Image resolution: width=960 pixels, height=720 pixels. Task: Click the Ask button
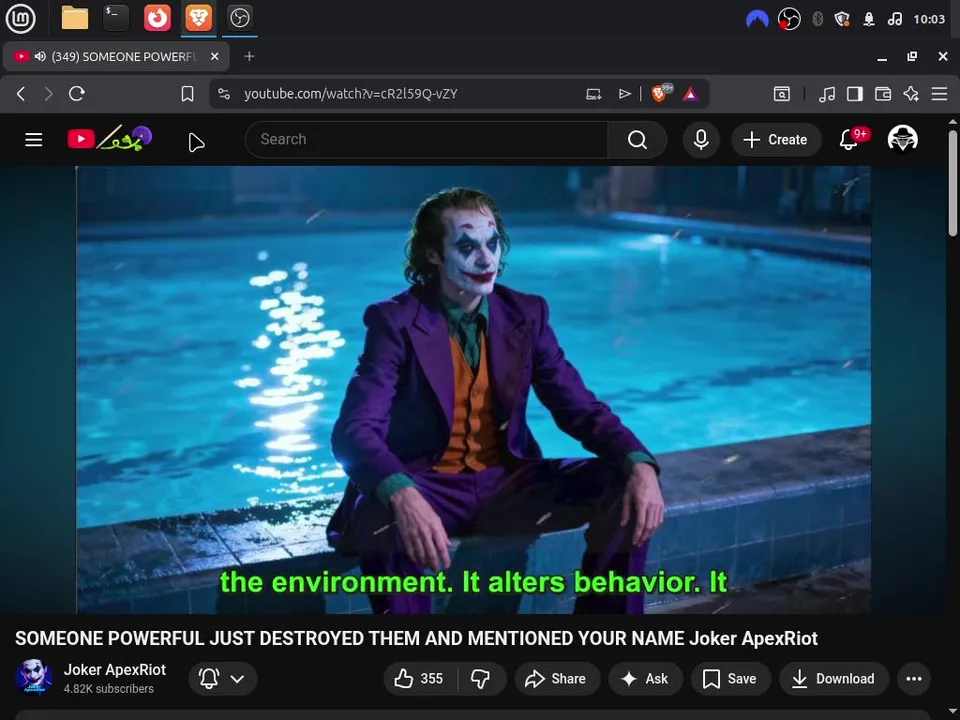[645, 678]
